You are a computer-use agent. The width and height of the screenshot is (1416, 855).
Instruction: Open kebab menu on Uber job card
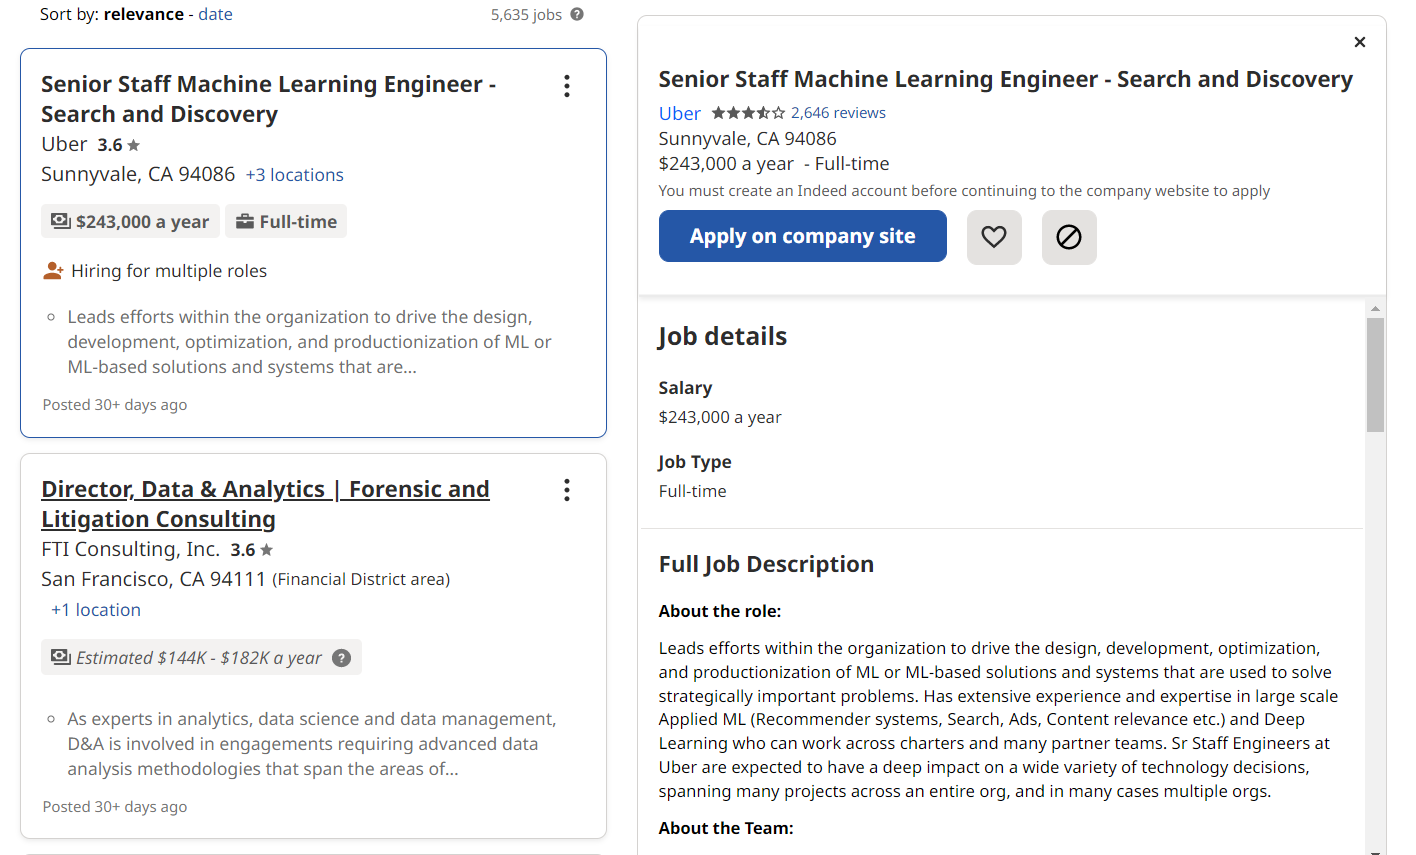pyautogui.click(x=567, y=86)
